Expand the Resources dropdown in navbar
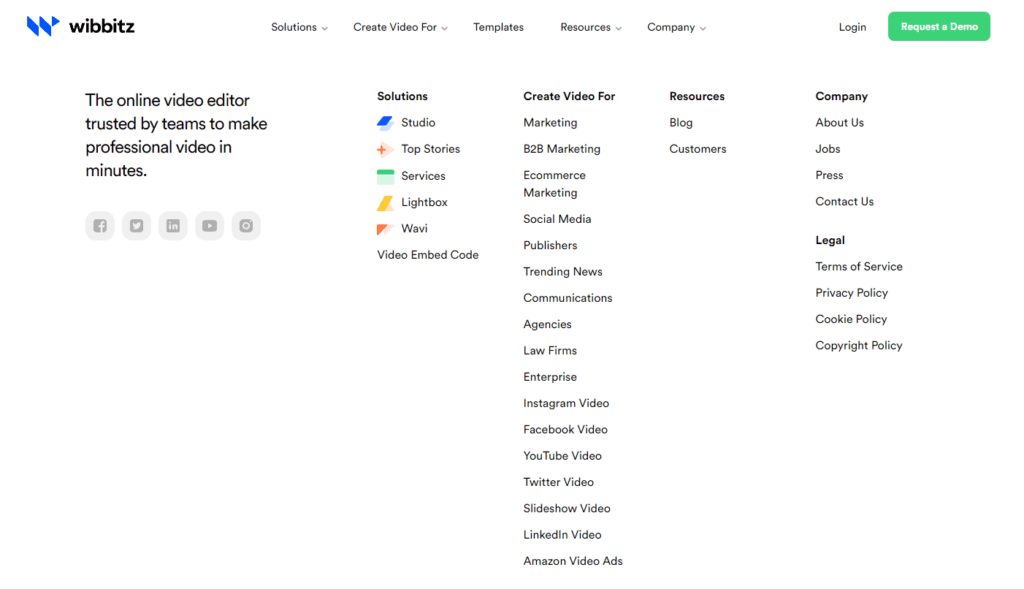 590,27
